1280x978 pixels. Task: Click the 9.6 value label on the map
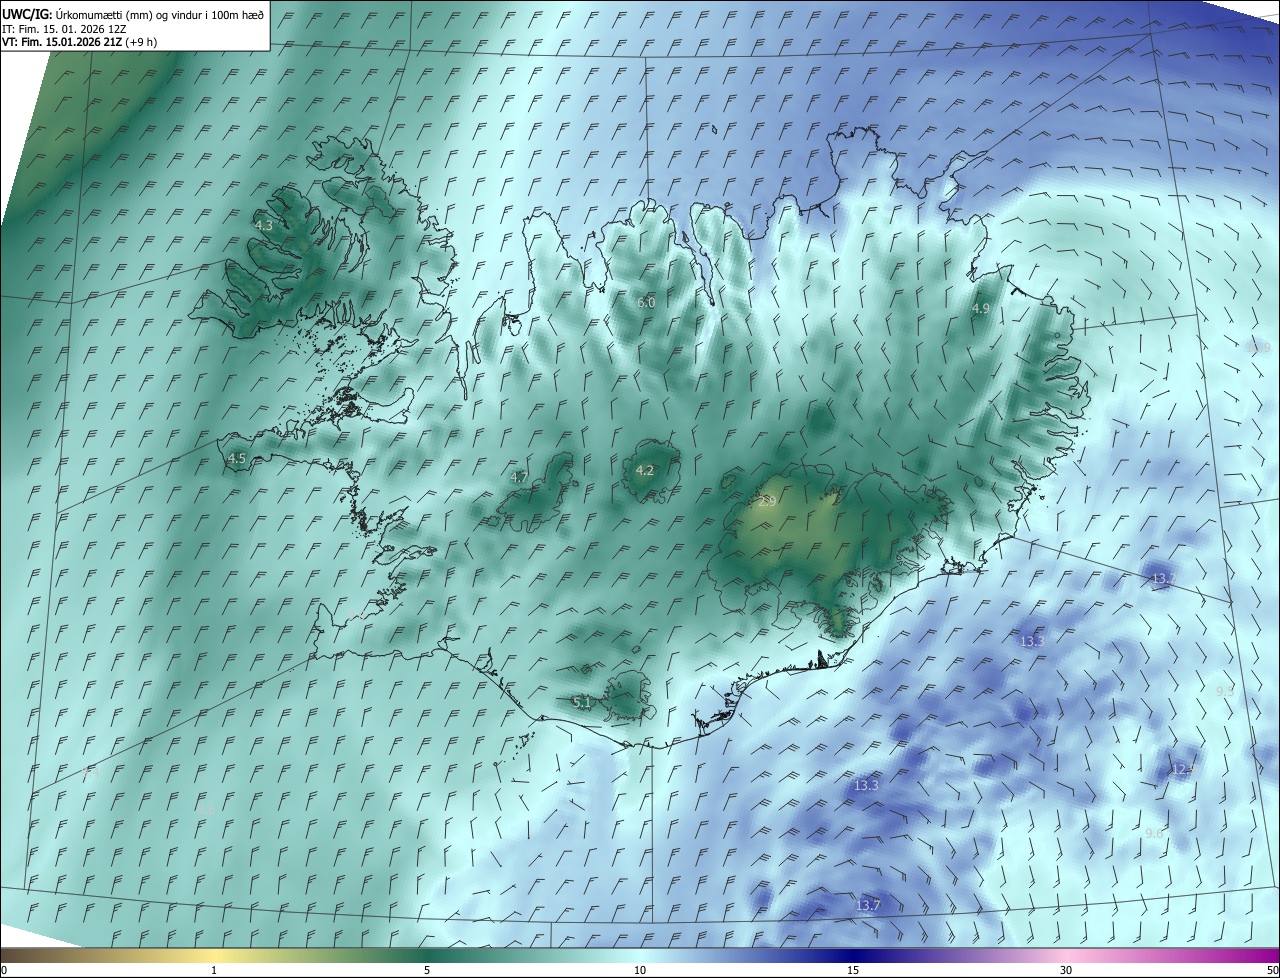tap(1154, 833)
